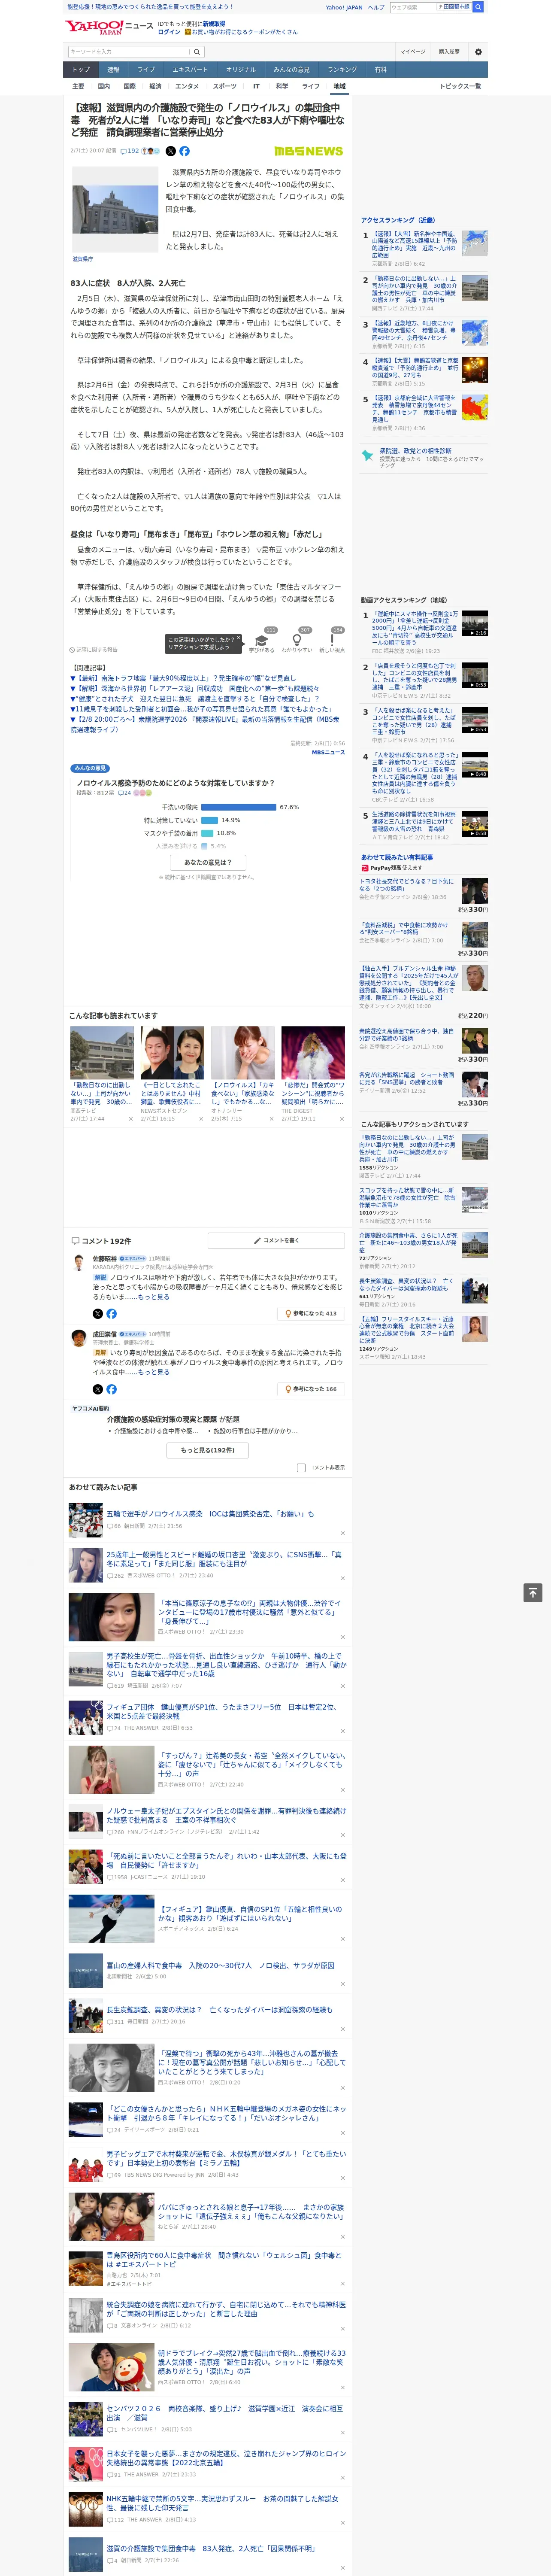Open settings via the gear icon
This screenshot has height=2576, width=551.
(478, 52)
